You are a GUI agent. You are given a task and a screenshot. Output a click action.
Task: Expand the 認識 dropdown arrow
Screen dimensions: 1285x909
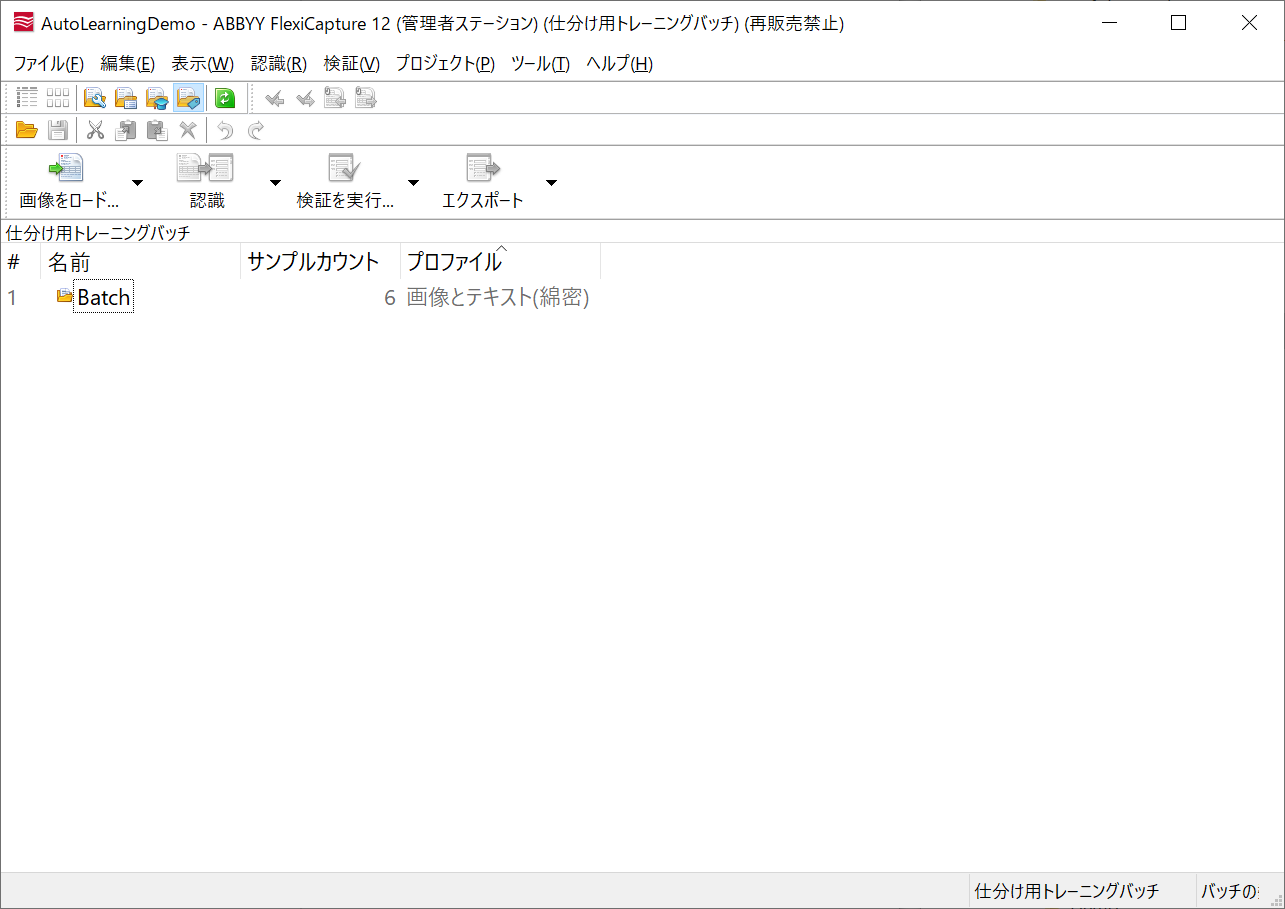276,182
